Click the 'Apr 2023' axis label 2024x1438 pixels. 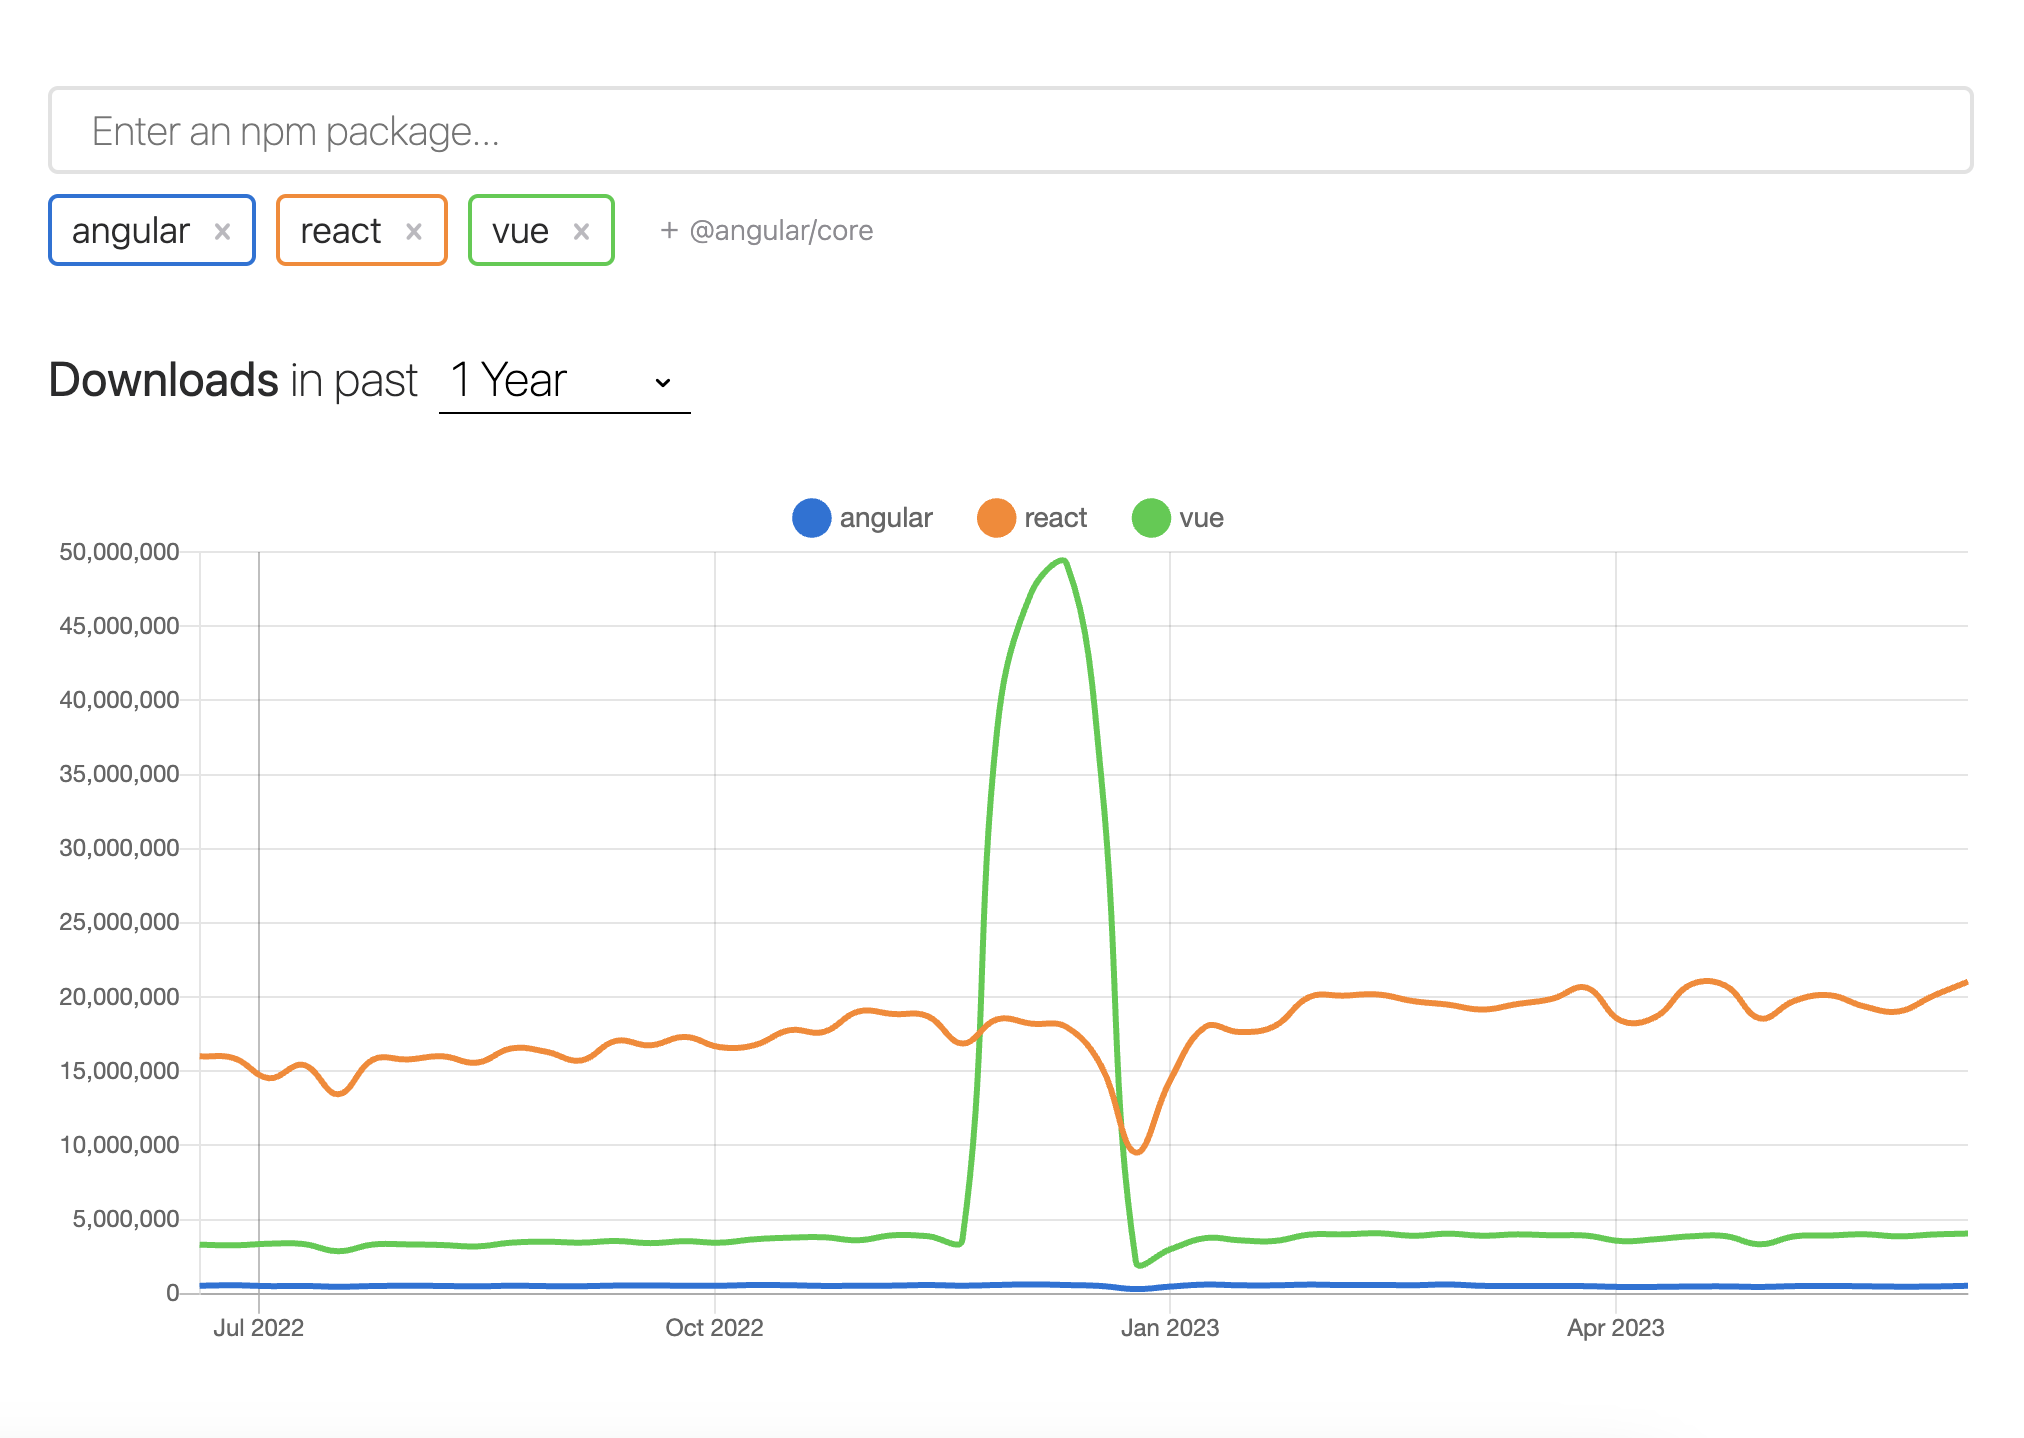[1615, 1328]
